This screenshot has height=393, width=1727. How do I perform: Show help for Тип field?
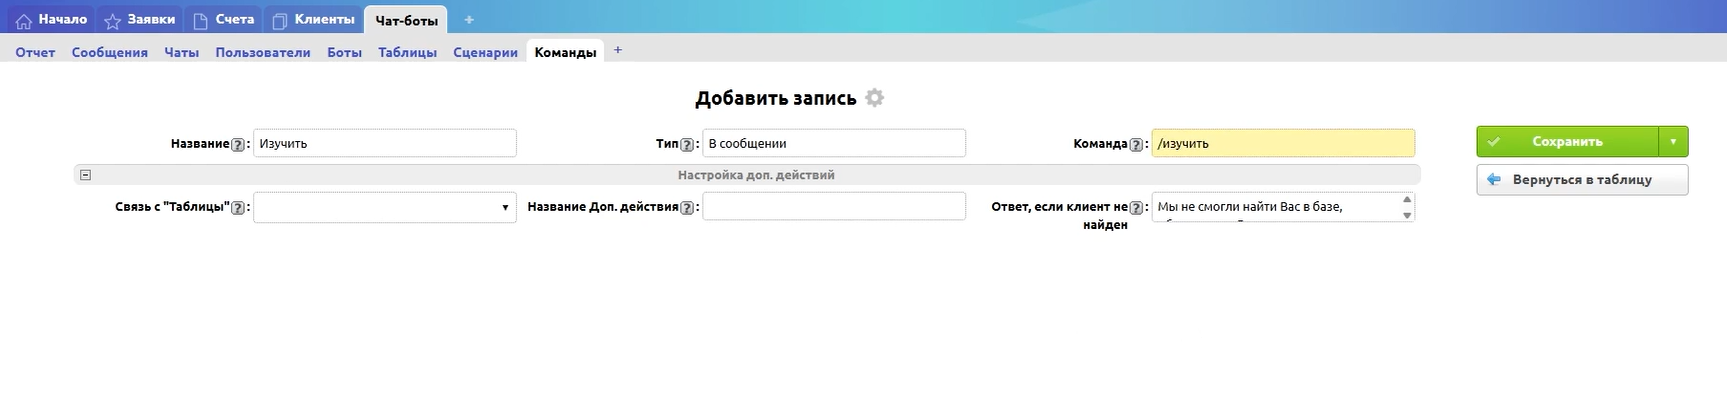[x=687, y=144]
